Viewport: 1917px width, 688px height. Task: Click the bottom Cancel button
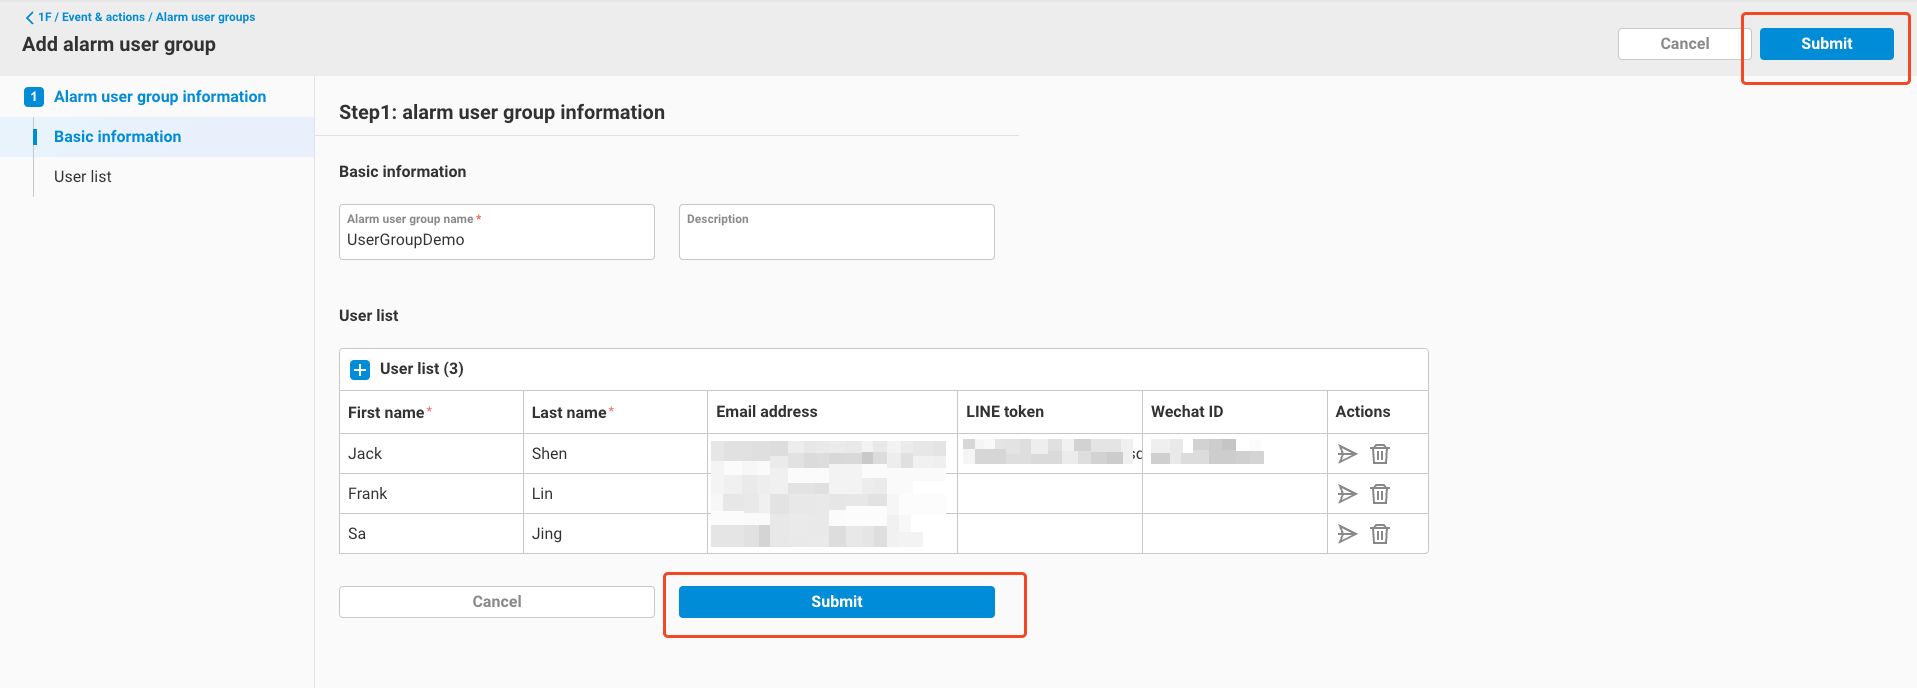[496, 602]
